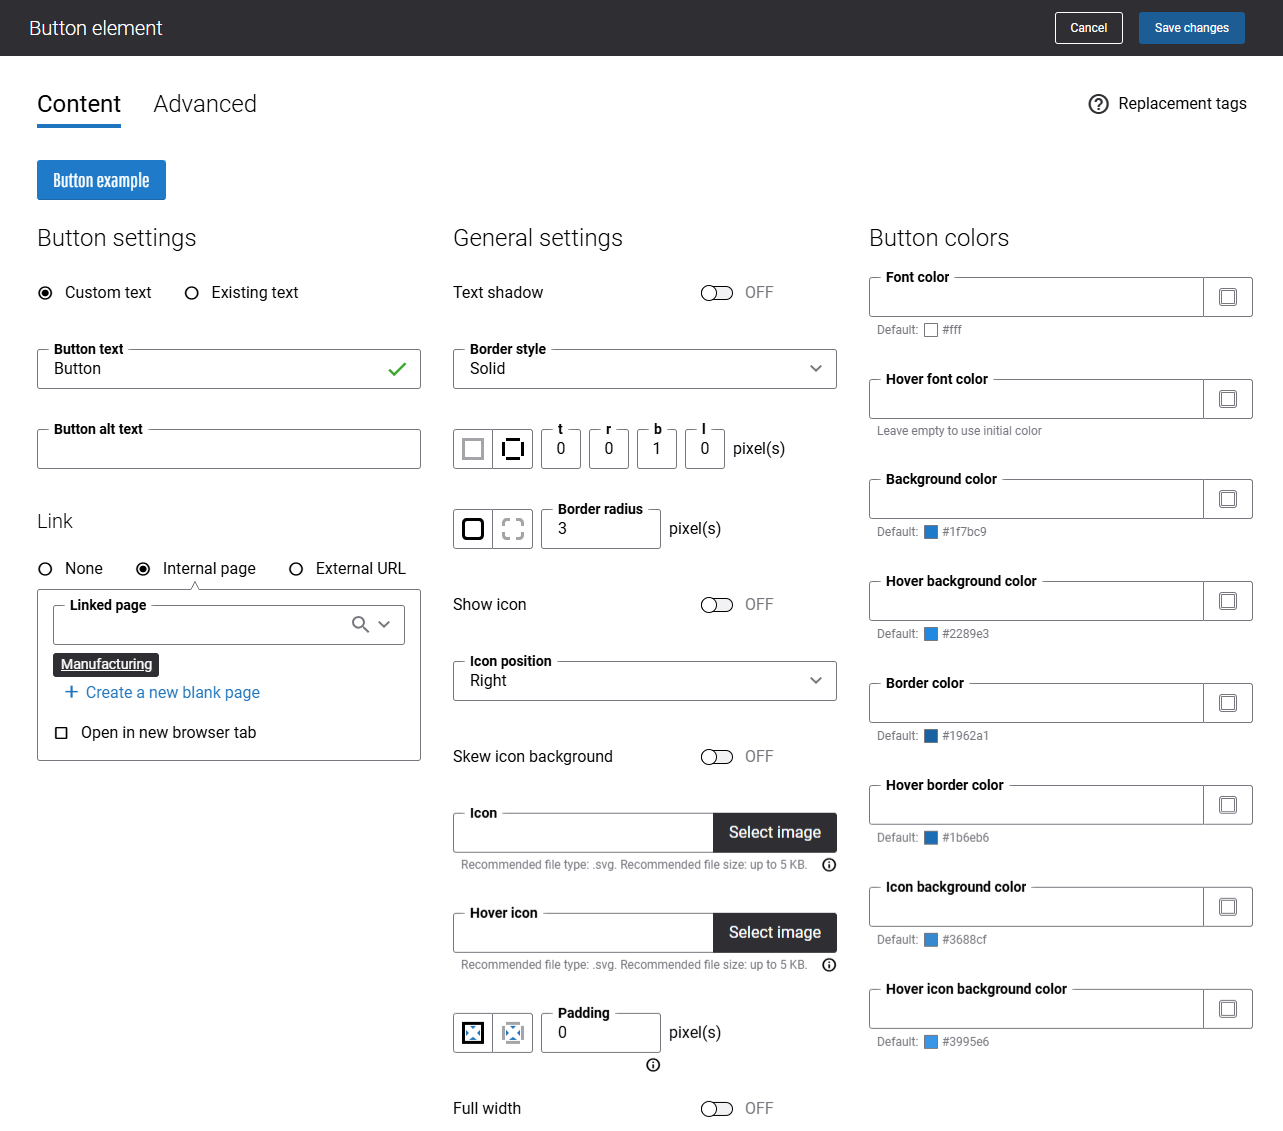Toggle Skew icon background switch
This screenshot has height=1131, width=1283.
(x=717, y=757)
